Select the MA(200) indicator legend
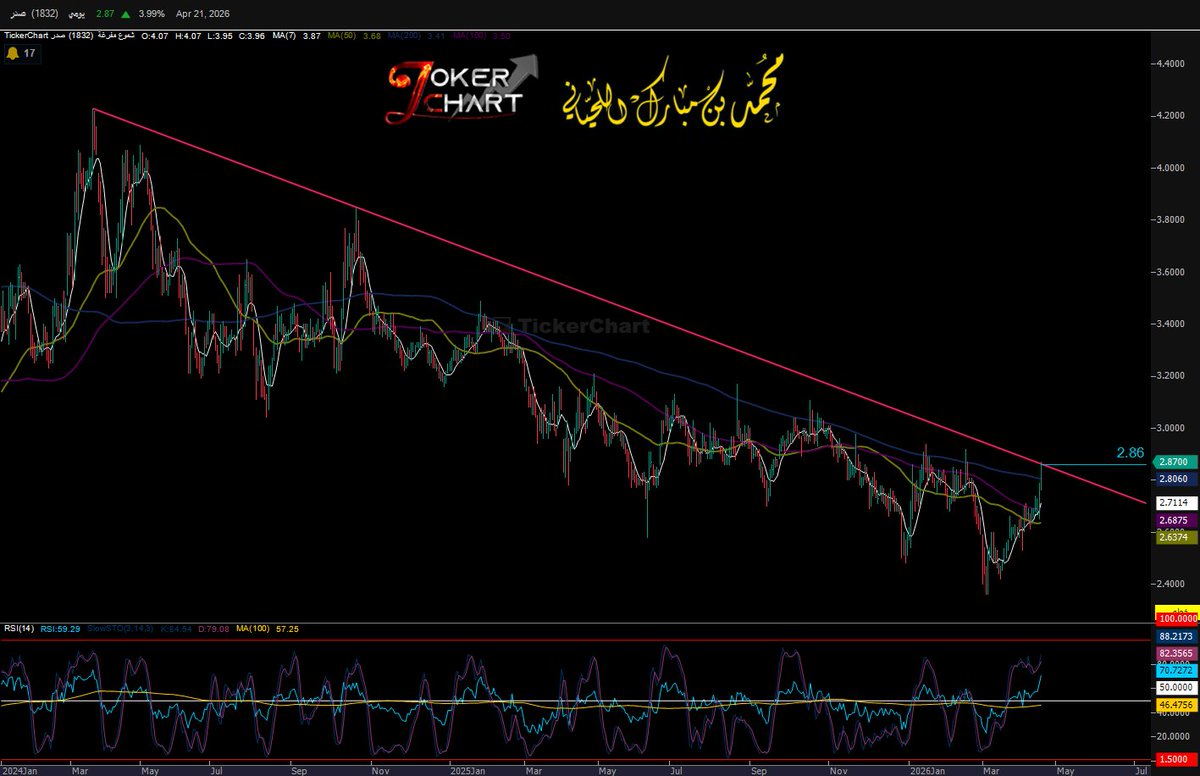 tap(406, 34)
